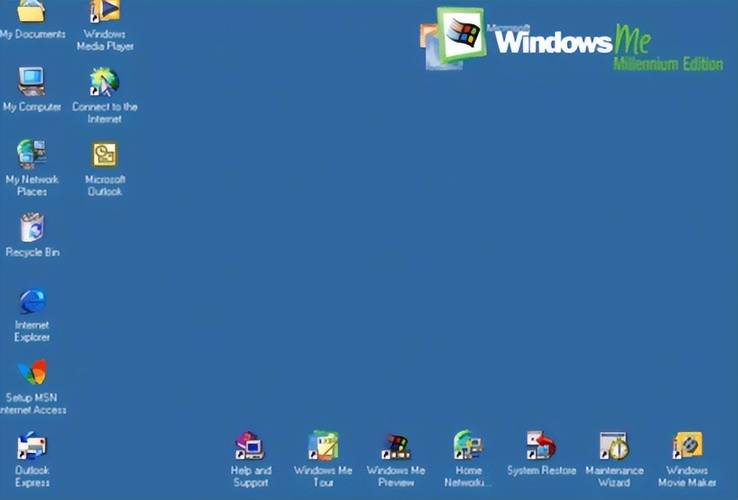Image resolution: width=738 pixels, height=500 pixels.
Task: Select the Recycle Bin icon
Action: pos(32,227)
